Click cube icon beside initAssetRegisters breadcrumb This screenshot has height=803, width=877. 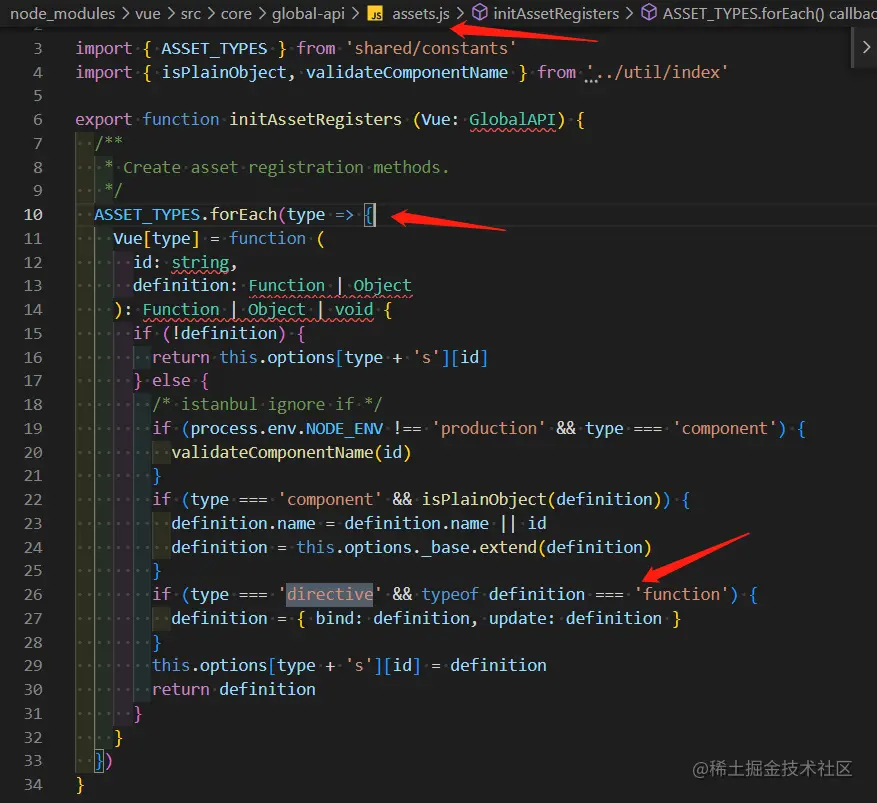coord(479,12)
